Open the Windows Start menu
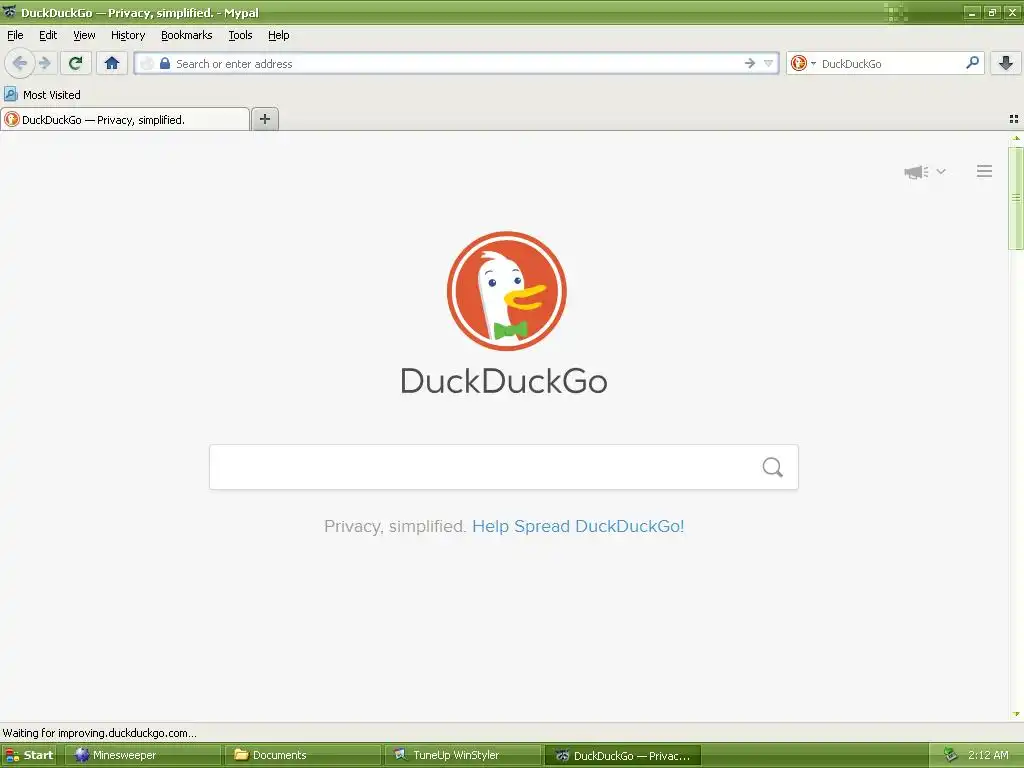Viewport: 1024px width, 768px height. [x=29, y=756]
